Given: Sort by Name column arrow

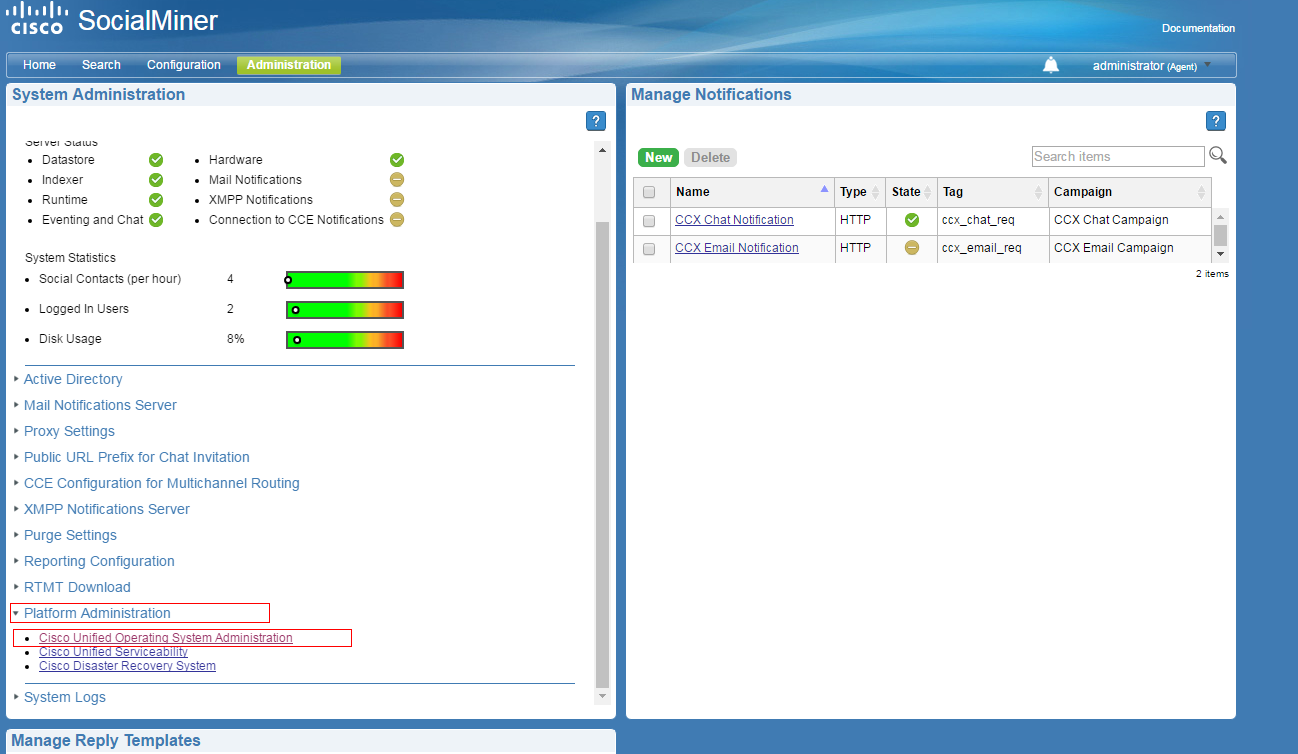Looking at the screenshot, I should pos(824,188).
